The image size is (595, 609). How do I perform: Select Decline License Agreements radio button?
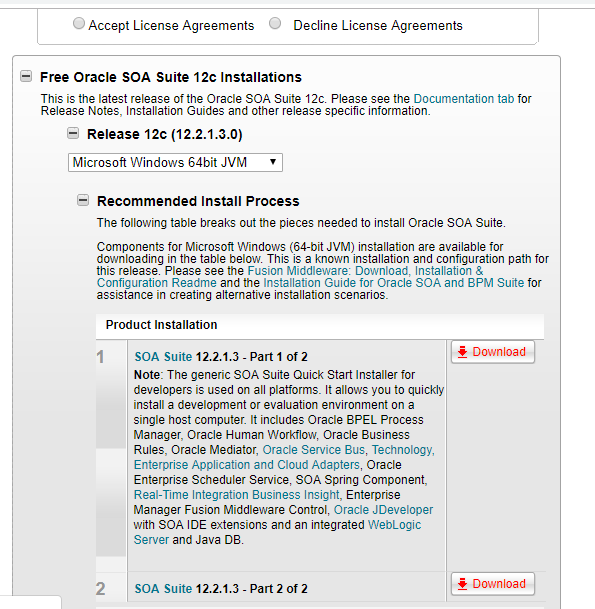(x=275, y=24)
